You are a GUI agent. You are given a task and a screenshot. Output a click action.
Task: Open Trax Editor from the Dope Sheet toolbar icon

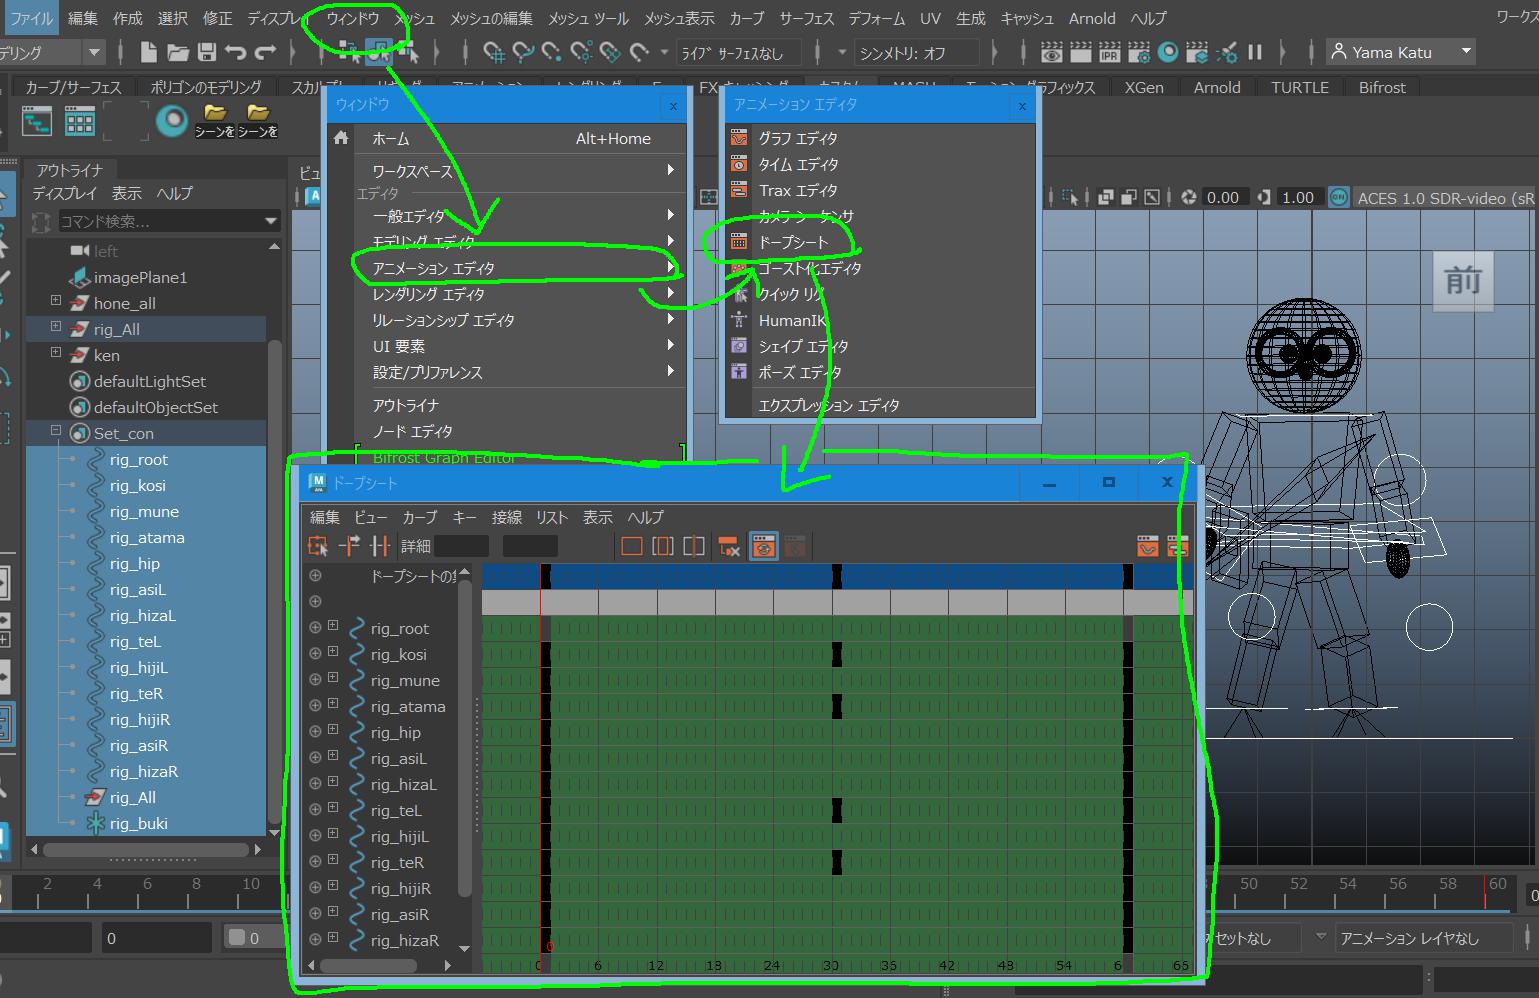[x=1178, y=546]
